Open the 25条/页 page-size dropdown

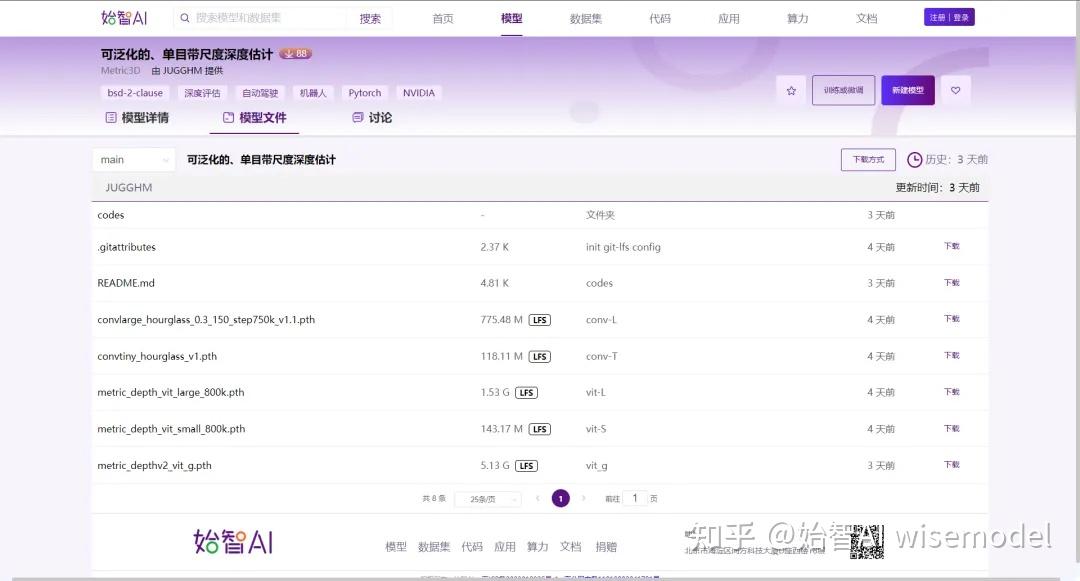click(487, 498)
